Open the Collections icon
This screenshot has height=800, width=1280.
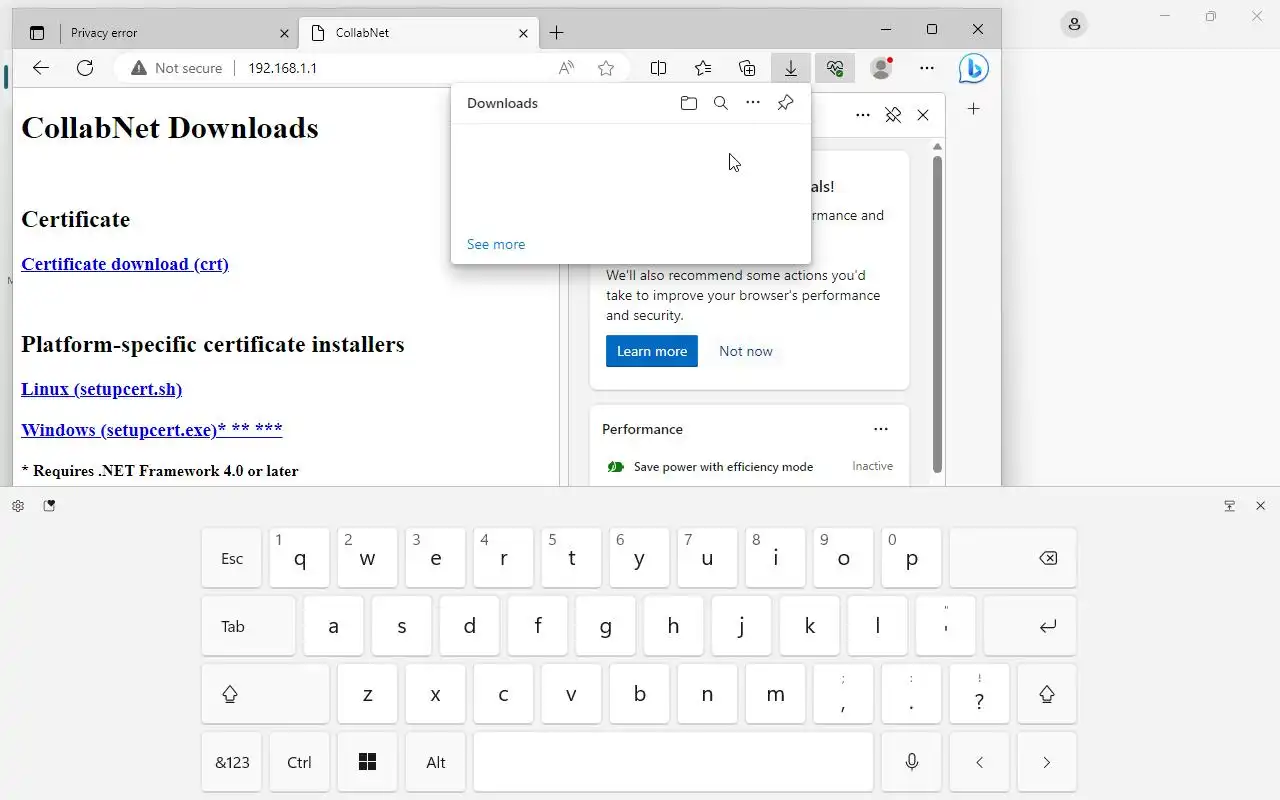[747, 68]
